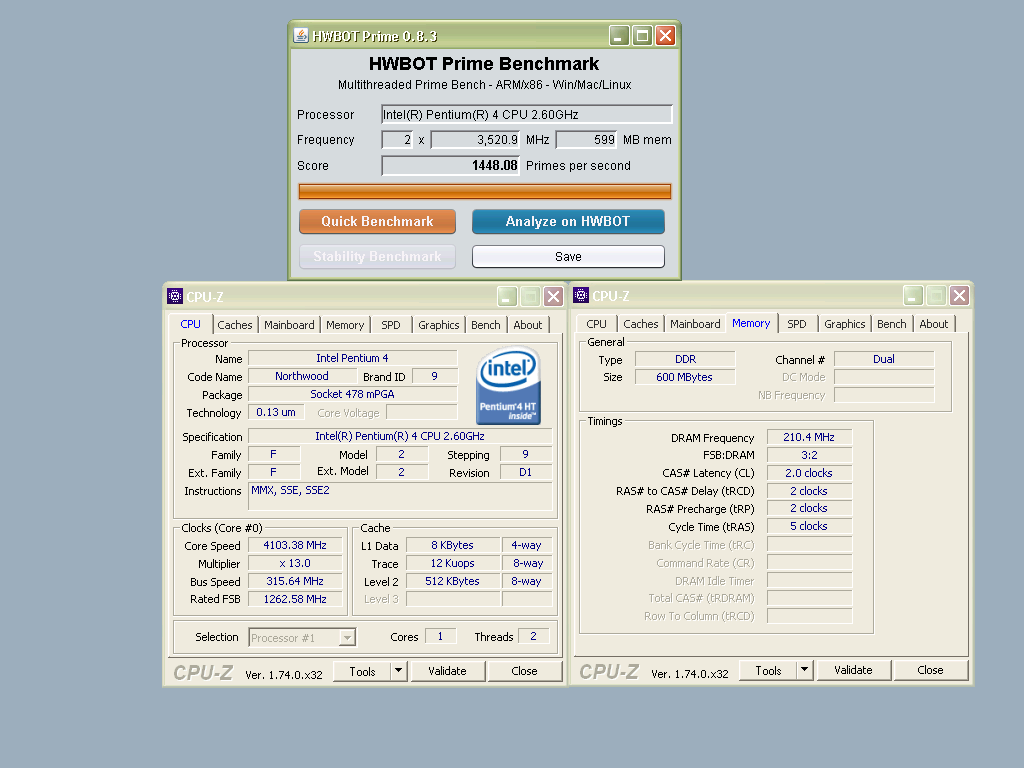Open Caches tab in right CPU-Z
1024x768 pixels.
[x=641, y=324]
